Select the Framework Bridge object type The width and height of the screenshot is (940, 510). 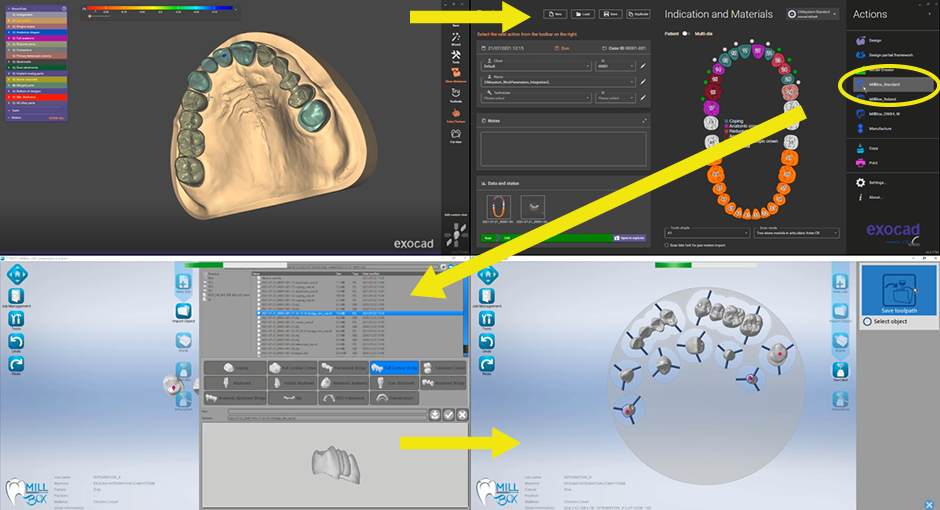(x=344, y=368)
